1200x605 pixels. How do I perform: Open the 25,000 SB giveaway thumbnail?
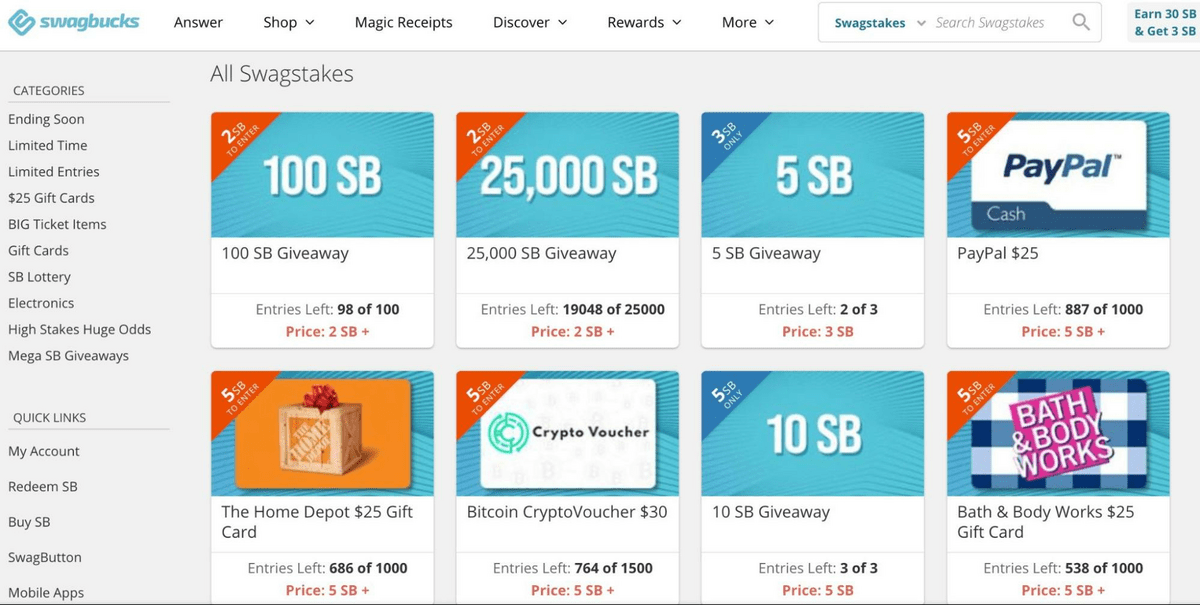pos(568,174)
